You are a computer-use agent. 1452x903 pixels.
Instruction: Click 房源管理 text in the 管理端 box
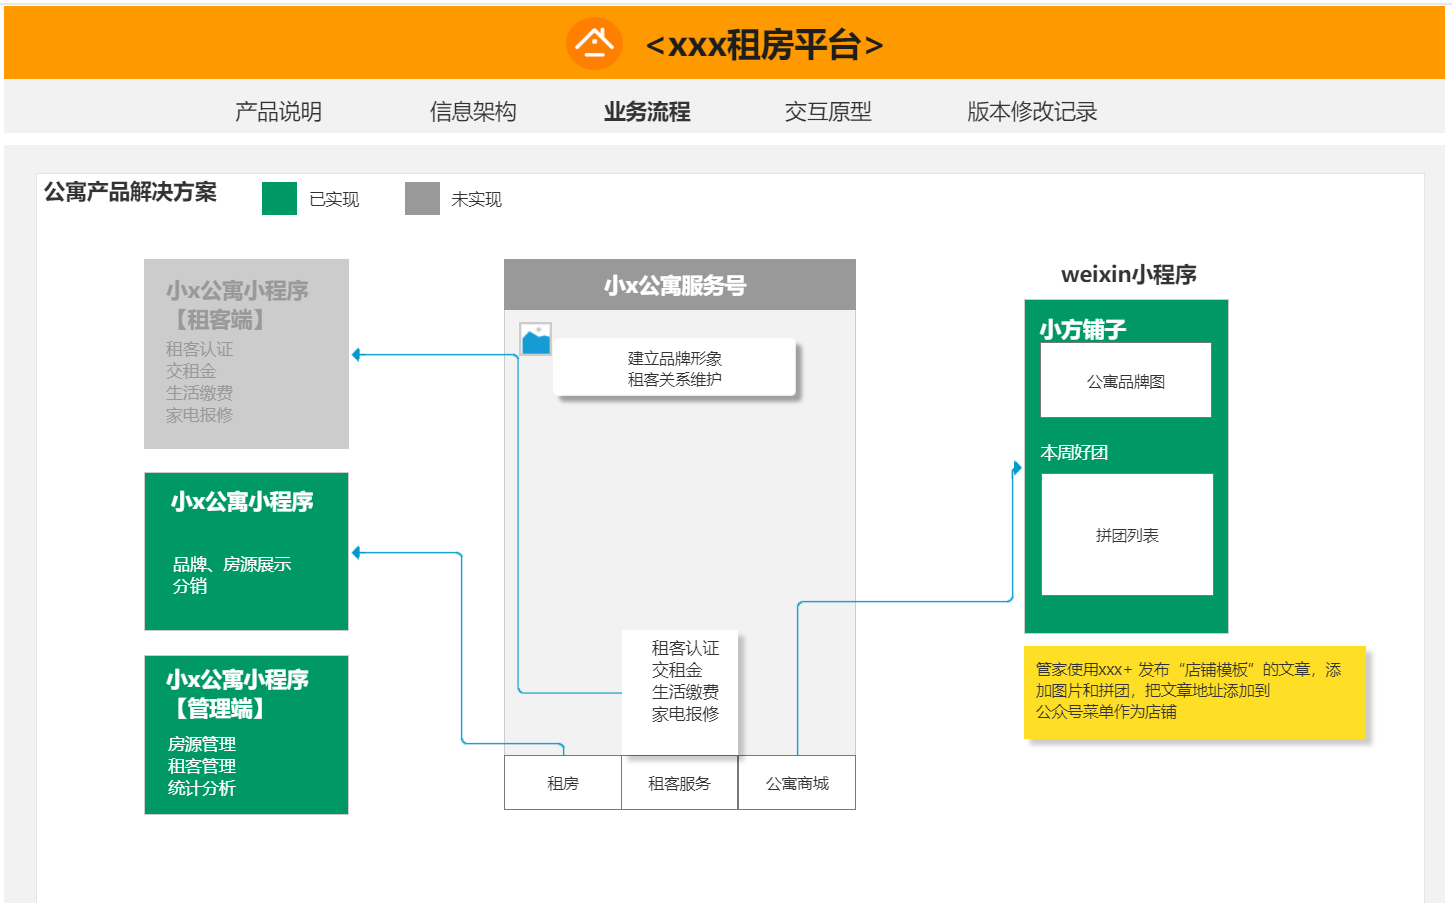202,744
